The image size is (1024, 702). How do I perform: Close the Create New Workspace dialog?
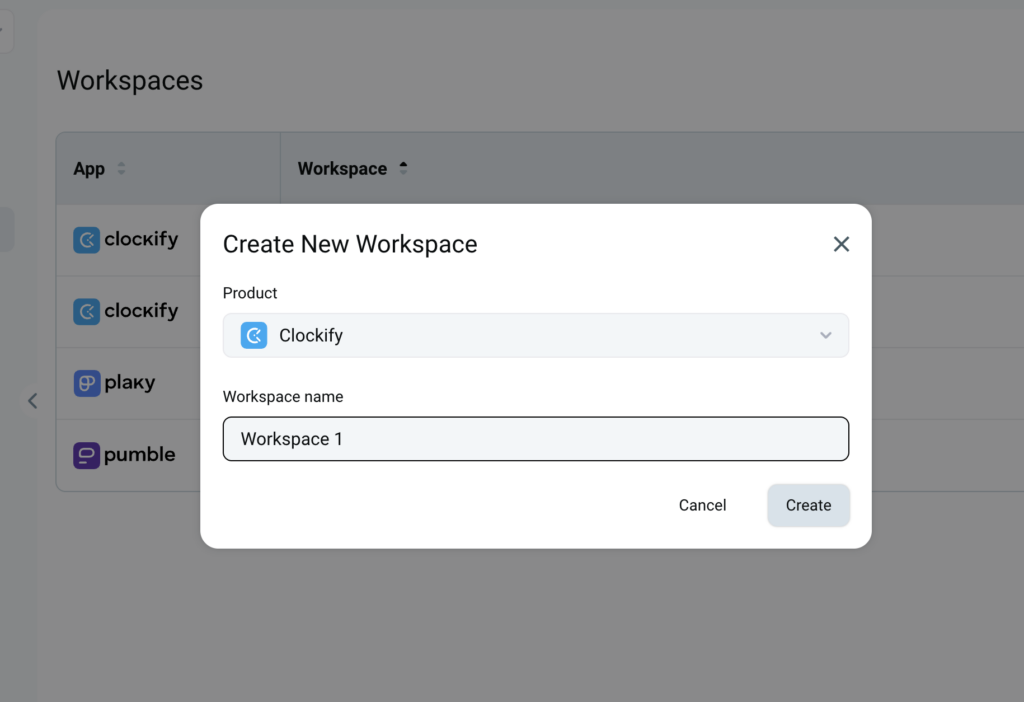(x=841, y=244)
